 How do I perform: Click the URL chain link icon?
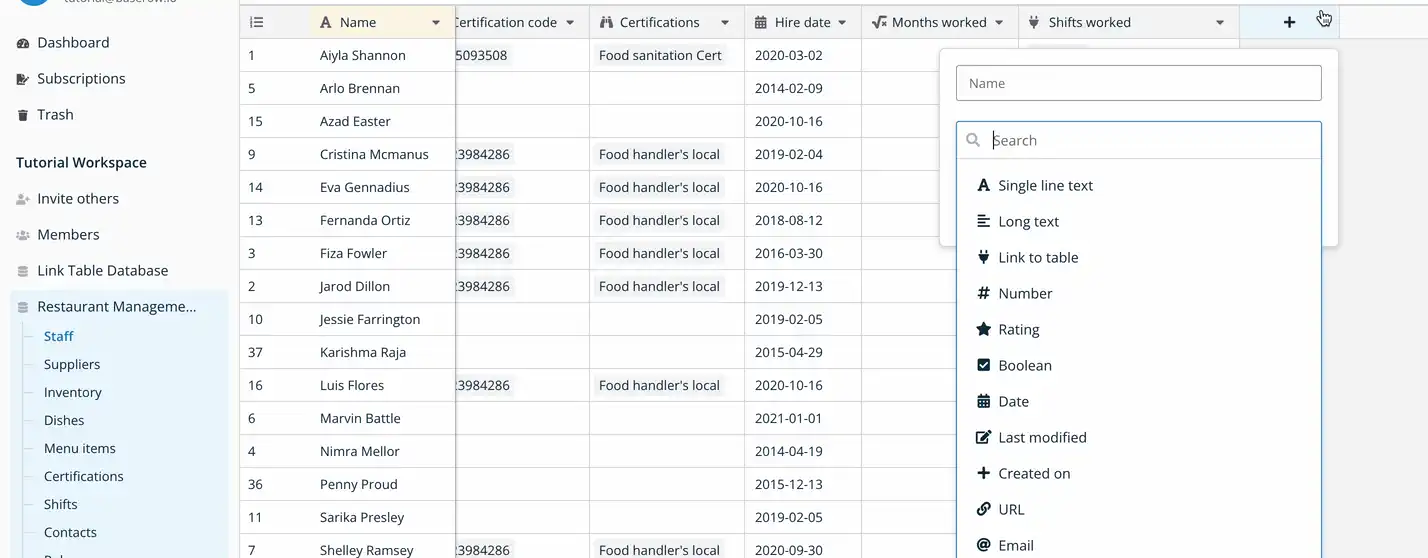tap(983, 510)
